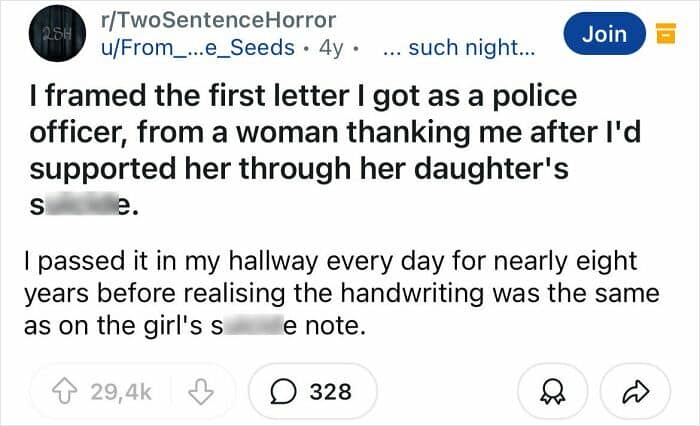Click the comment bubble icon
This screenshot has width=700, height=426.
285,391
